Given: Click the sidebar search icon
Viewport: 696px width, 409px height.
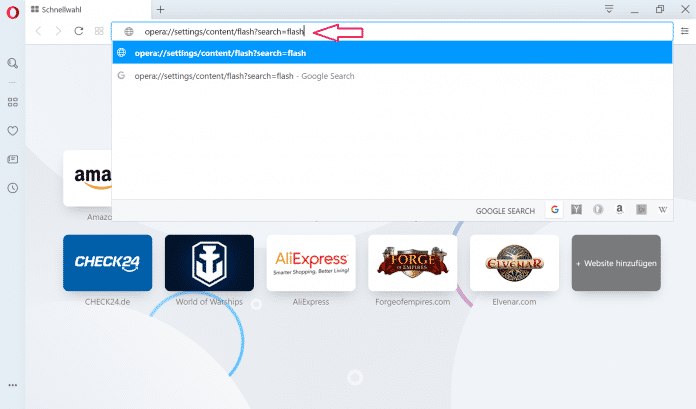Looking at the screenshot, I should pyautogui.click(x=13, y=63).
